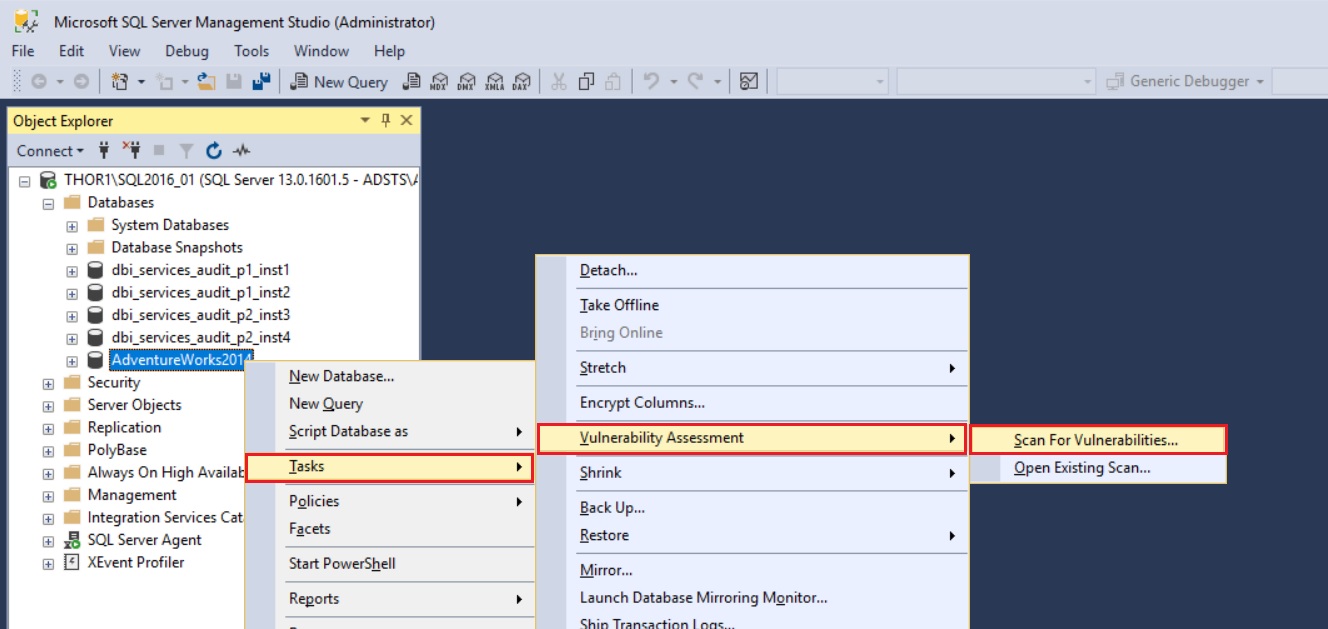
Task: Open a new MDX query
Action: (x=439, y=82)
